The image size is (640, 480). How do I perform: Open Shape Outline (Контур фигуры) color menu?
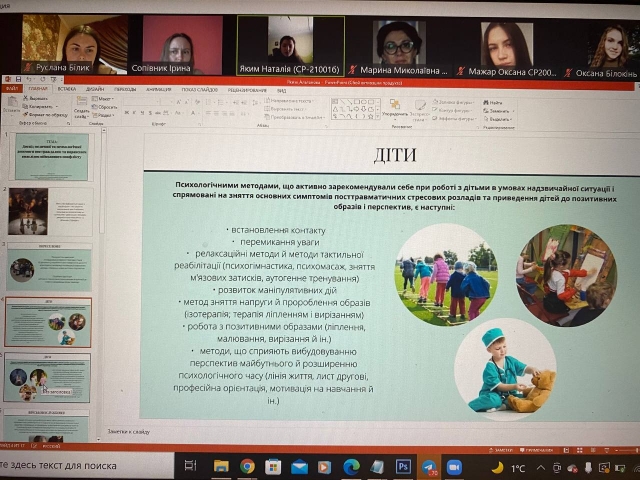(x=452, y=110)
